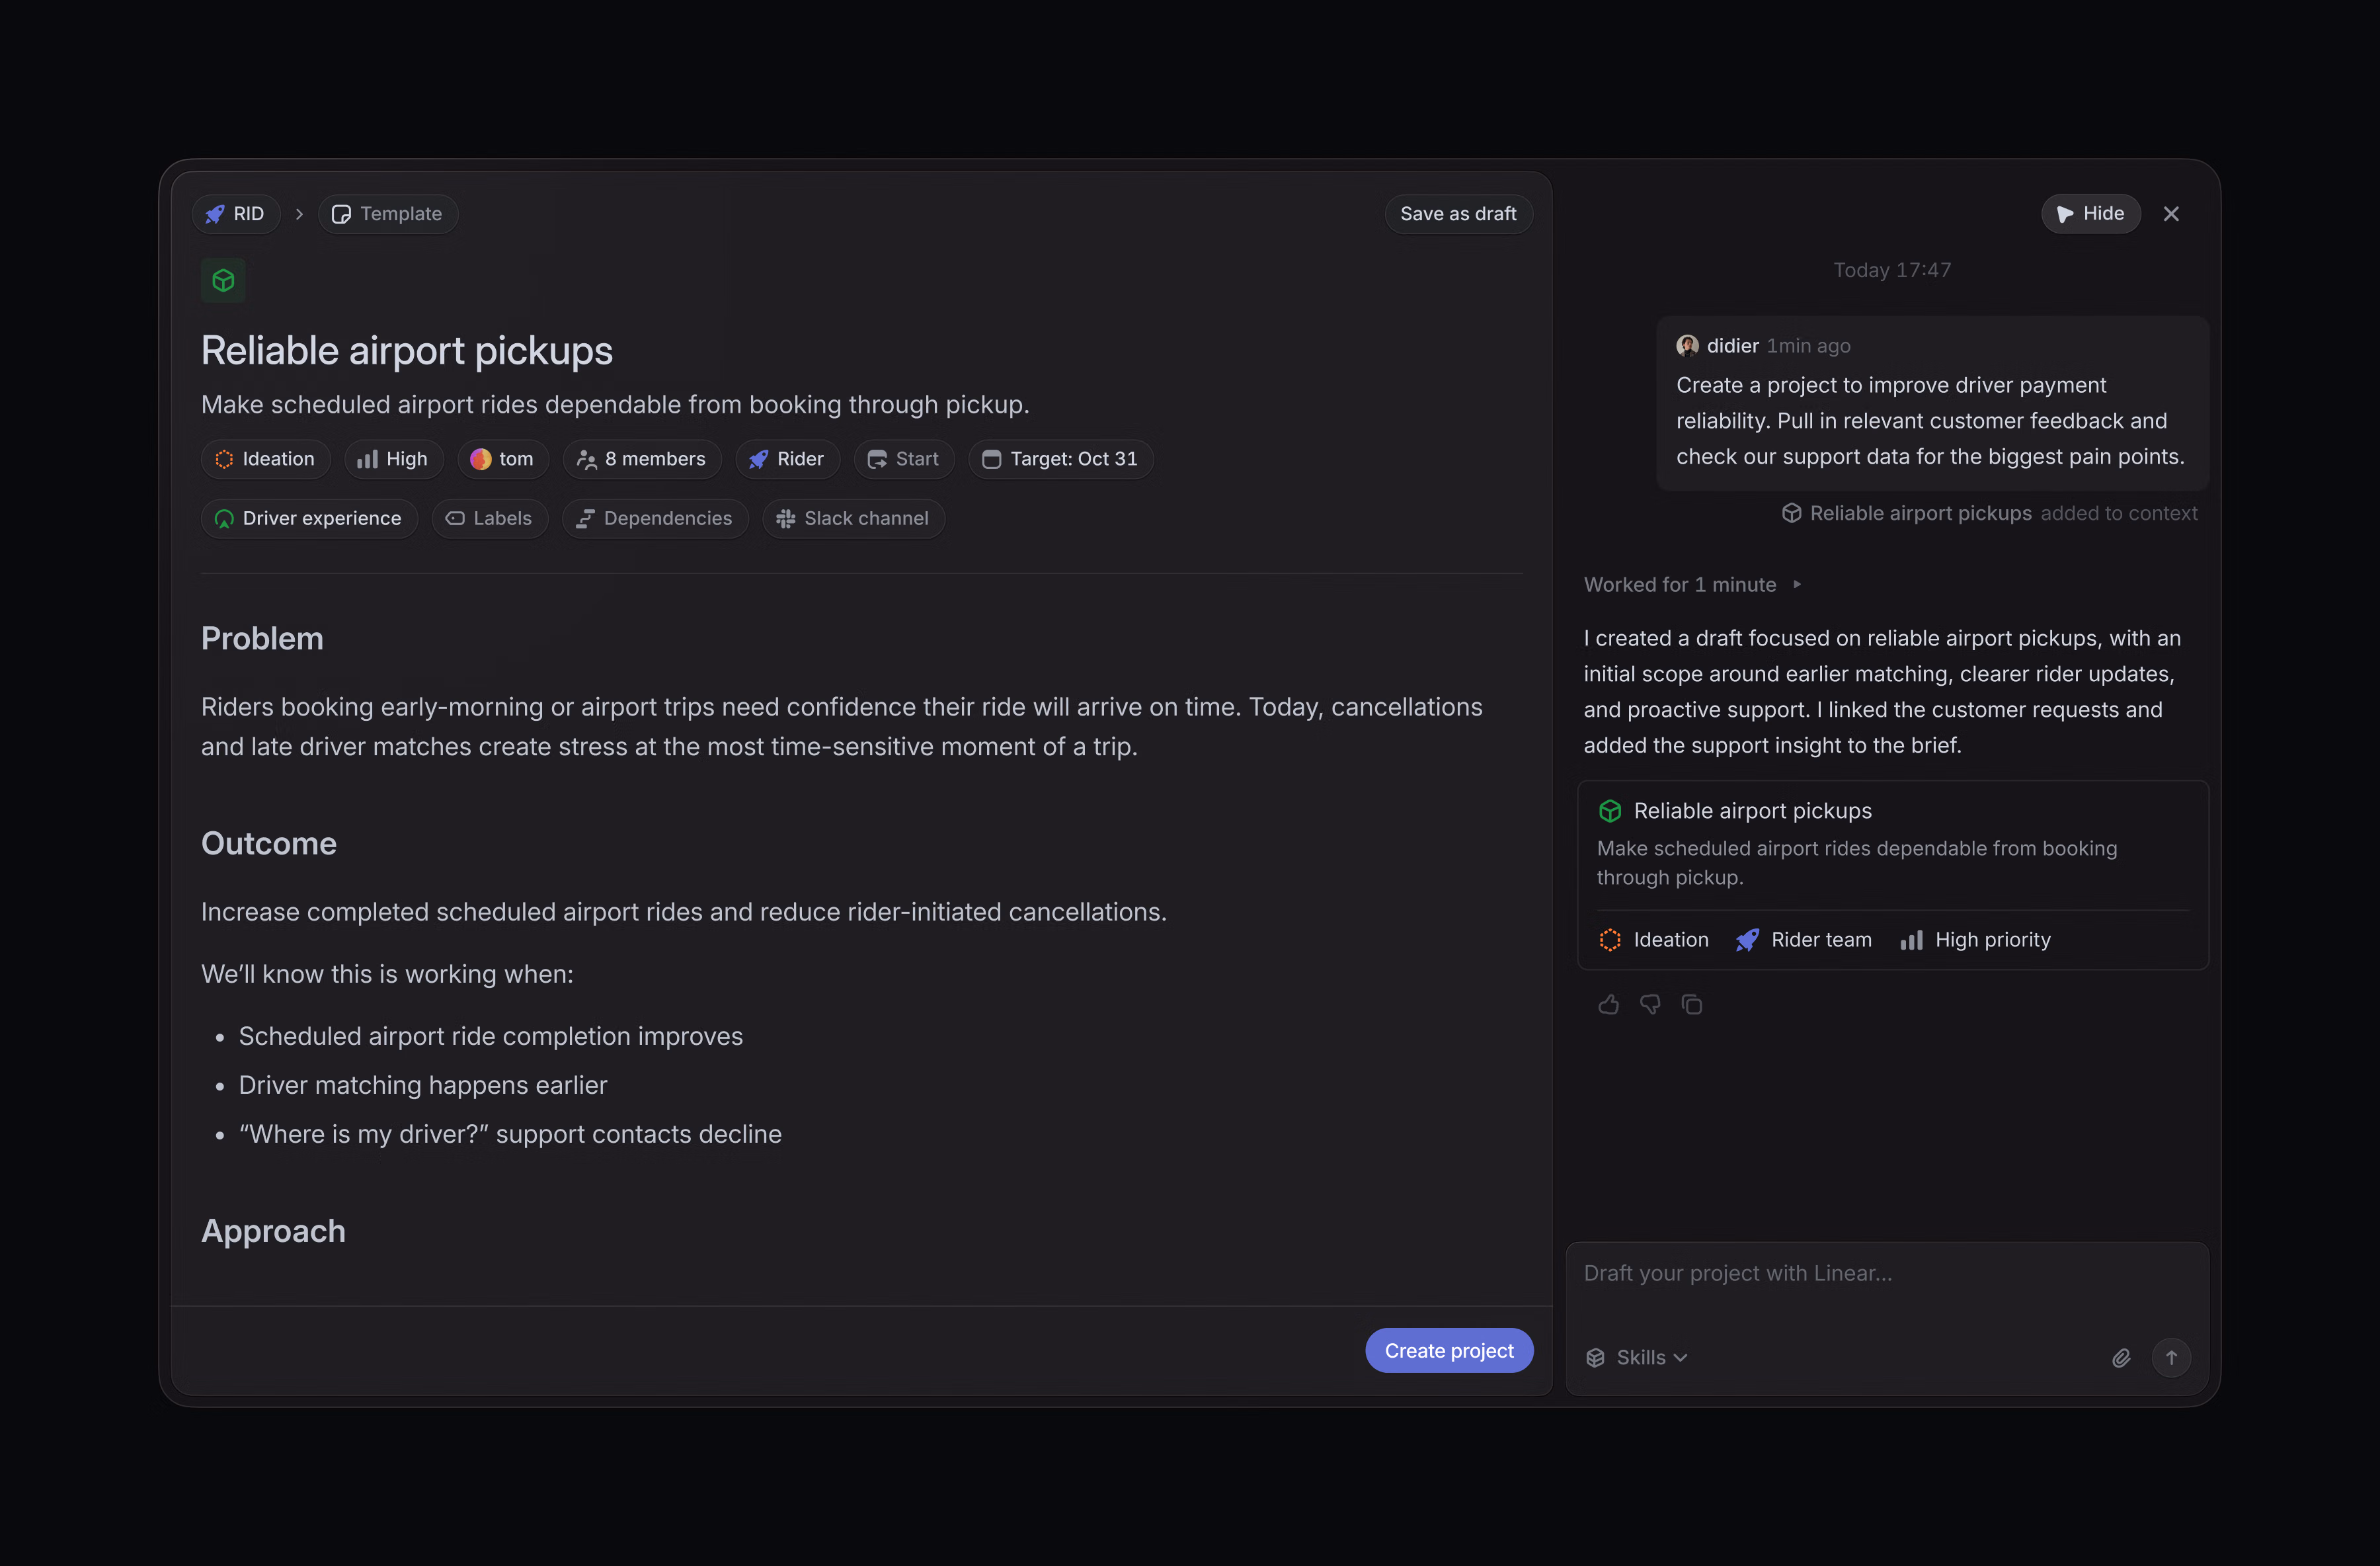This screenshot has height=1566, width=2380.
Task: Click the Outcome heading
Action: click(269, 844)
